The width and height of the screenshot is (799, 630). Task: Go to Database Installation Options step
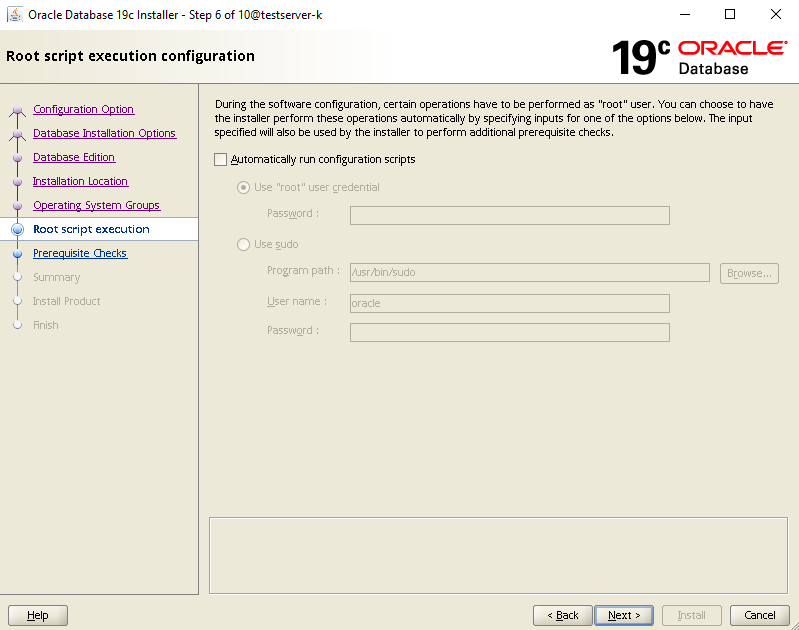(x=104, y=133)
